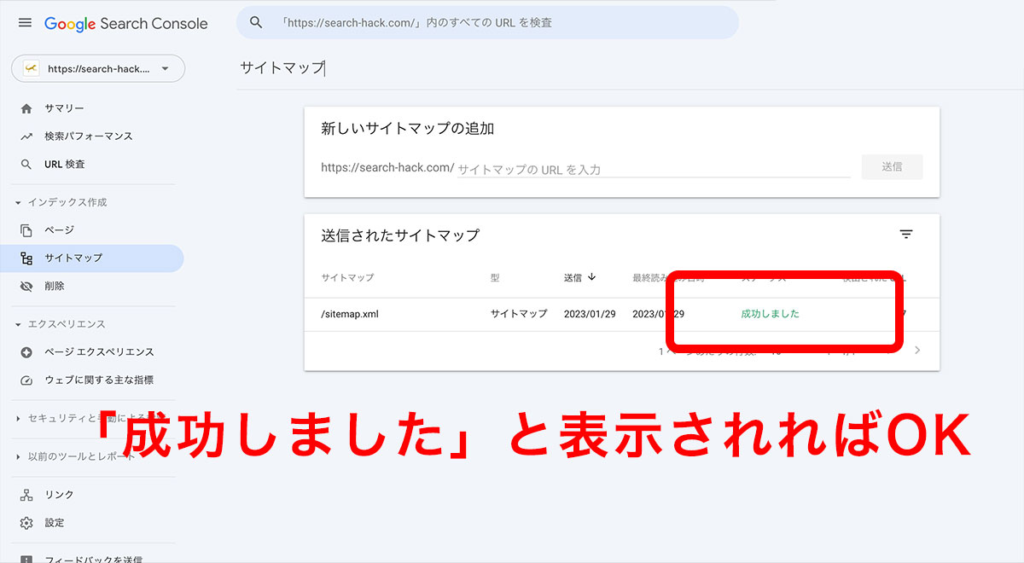Image resolution: width=1024 pixels, height=563 pixels.
Task: Go to next page with chevron arrow
Action: pos(918,350)
